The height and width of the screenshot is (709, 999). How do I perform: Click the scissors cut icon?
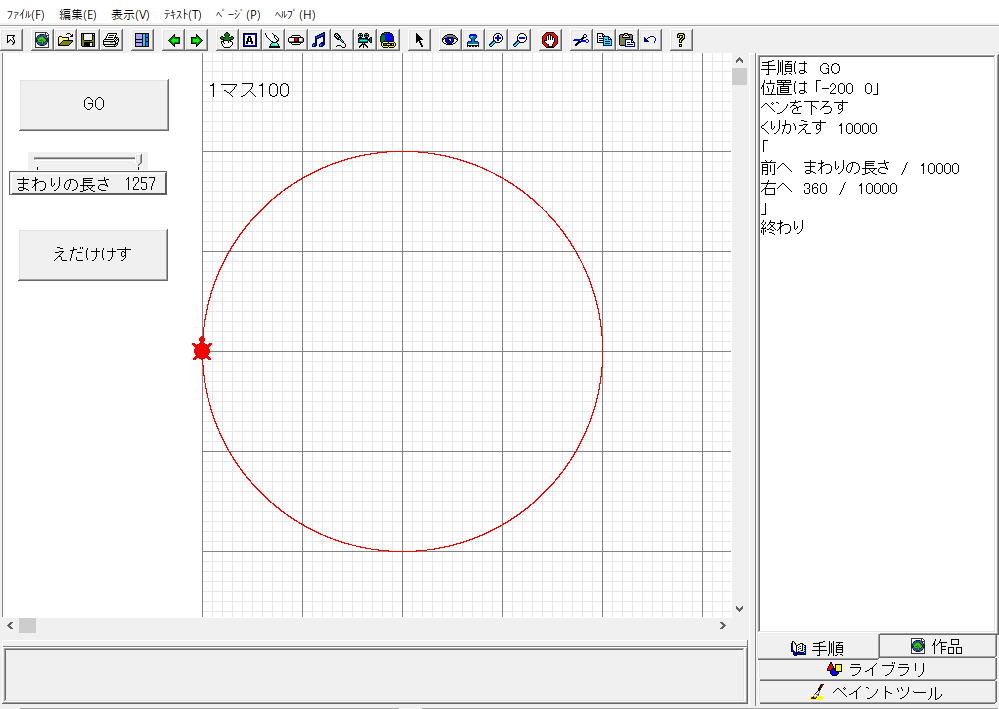[x=581, y=40]
